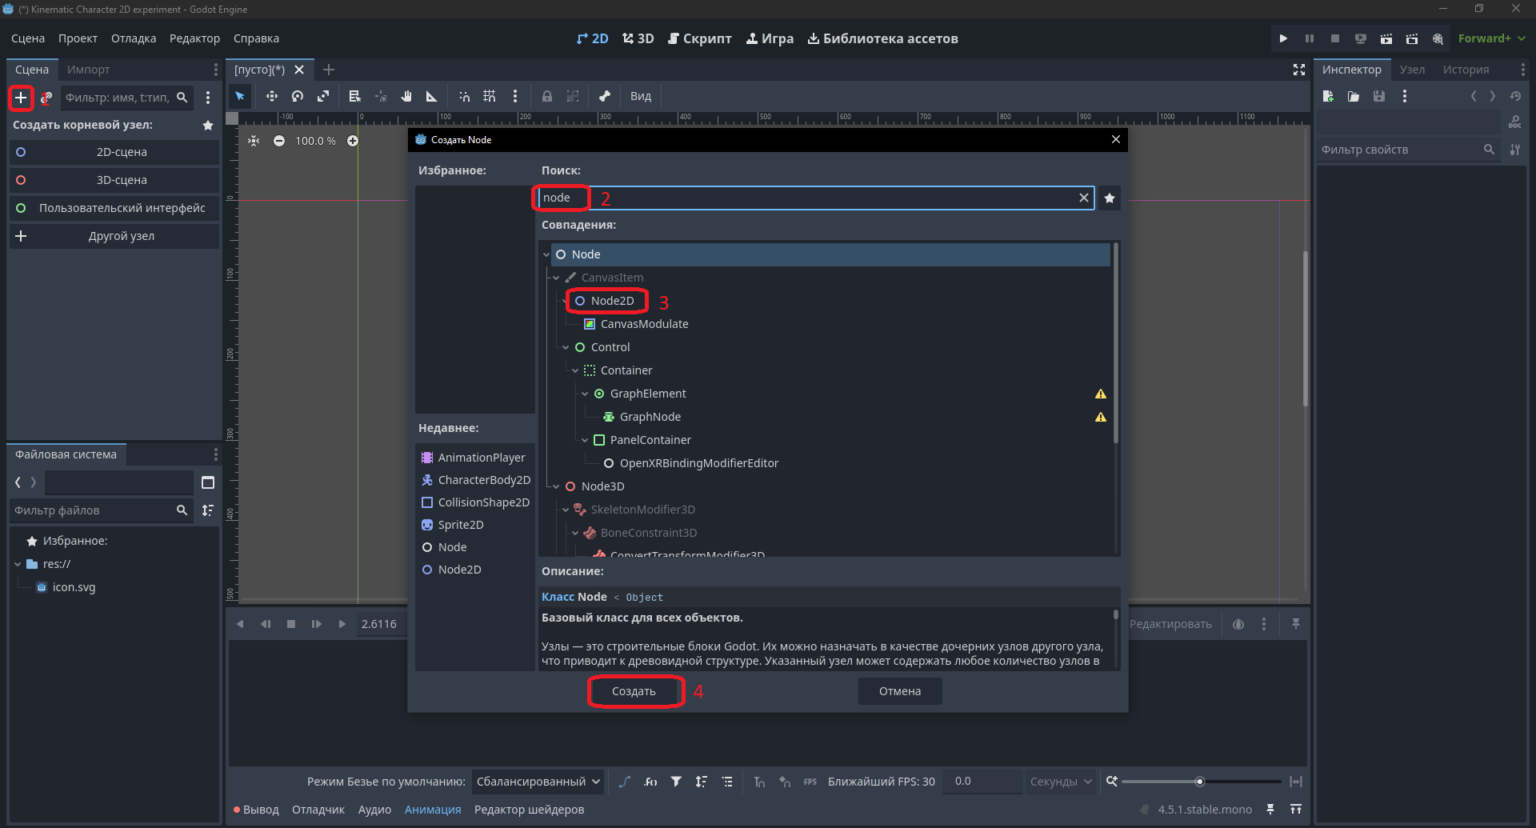1536x828 pixels.
Task: Select Node2D in matches tree
Action: (612, 301)
